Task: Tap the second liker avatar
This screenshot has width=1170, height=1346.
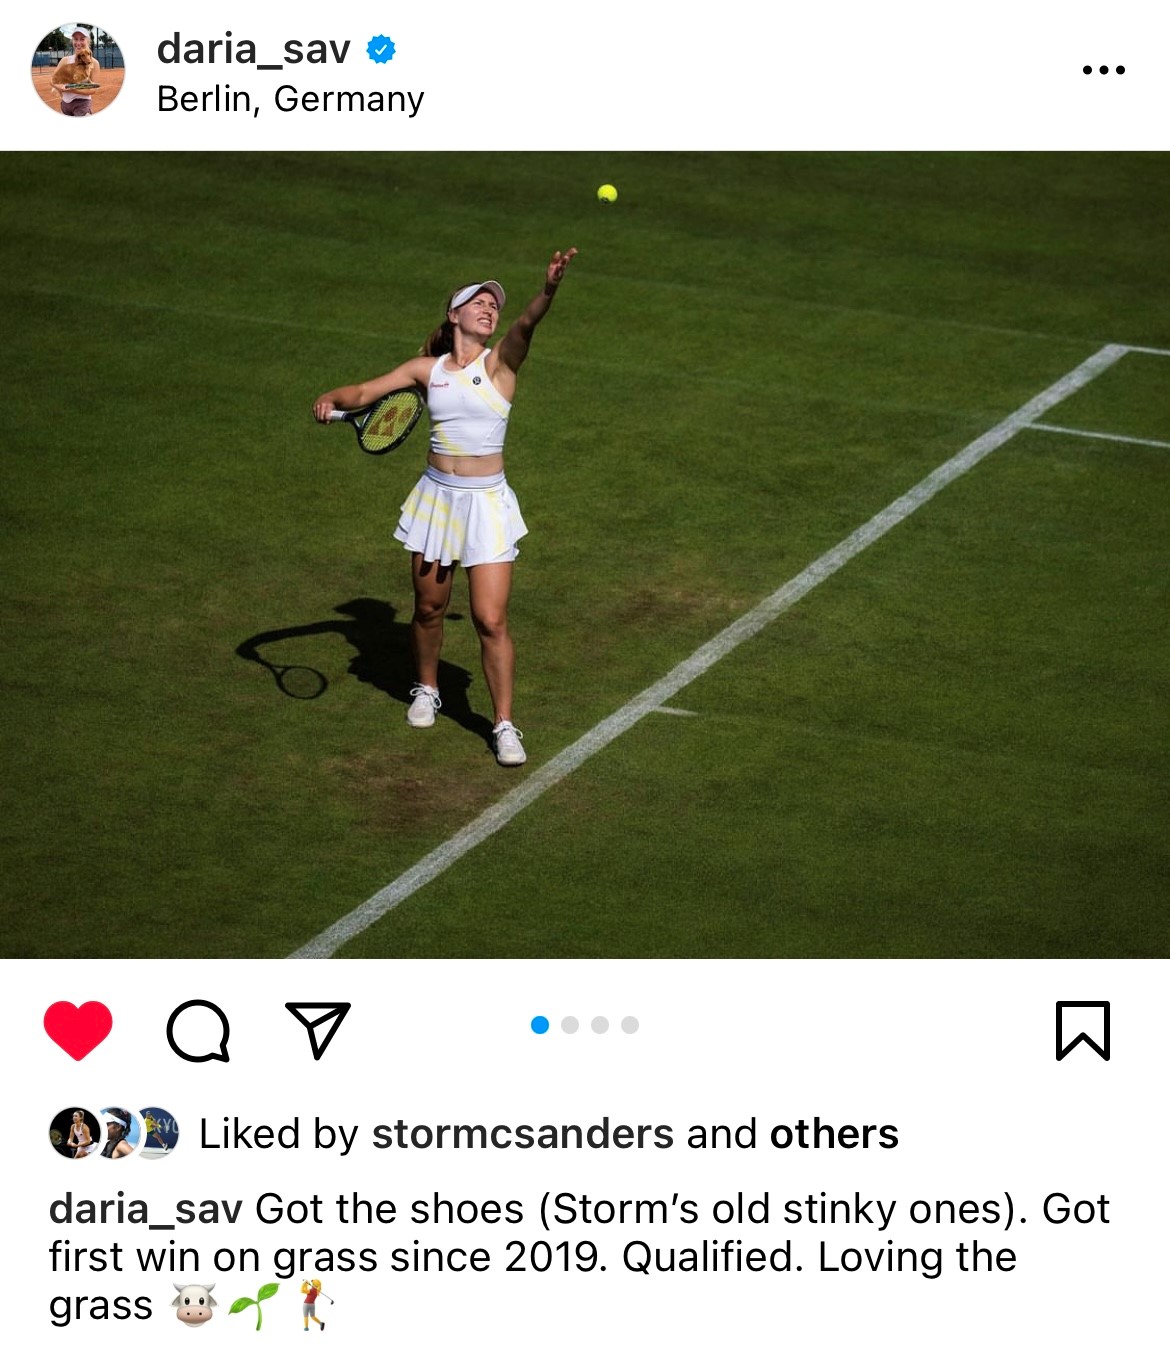Action: pyautogui.click(x=116, y=1133)
